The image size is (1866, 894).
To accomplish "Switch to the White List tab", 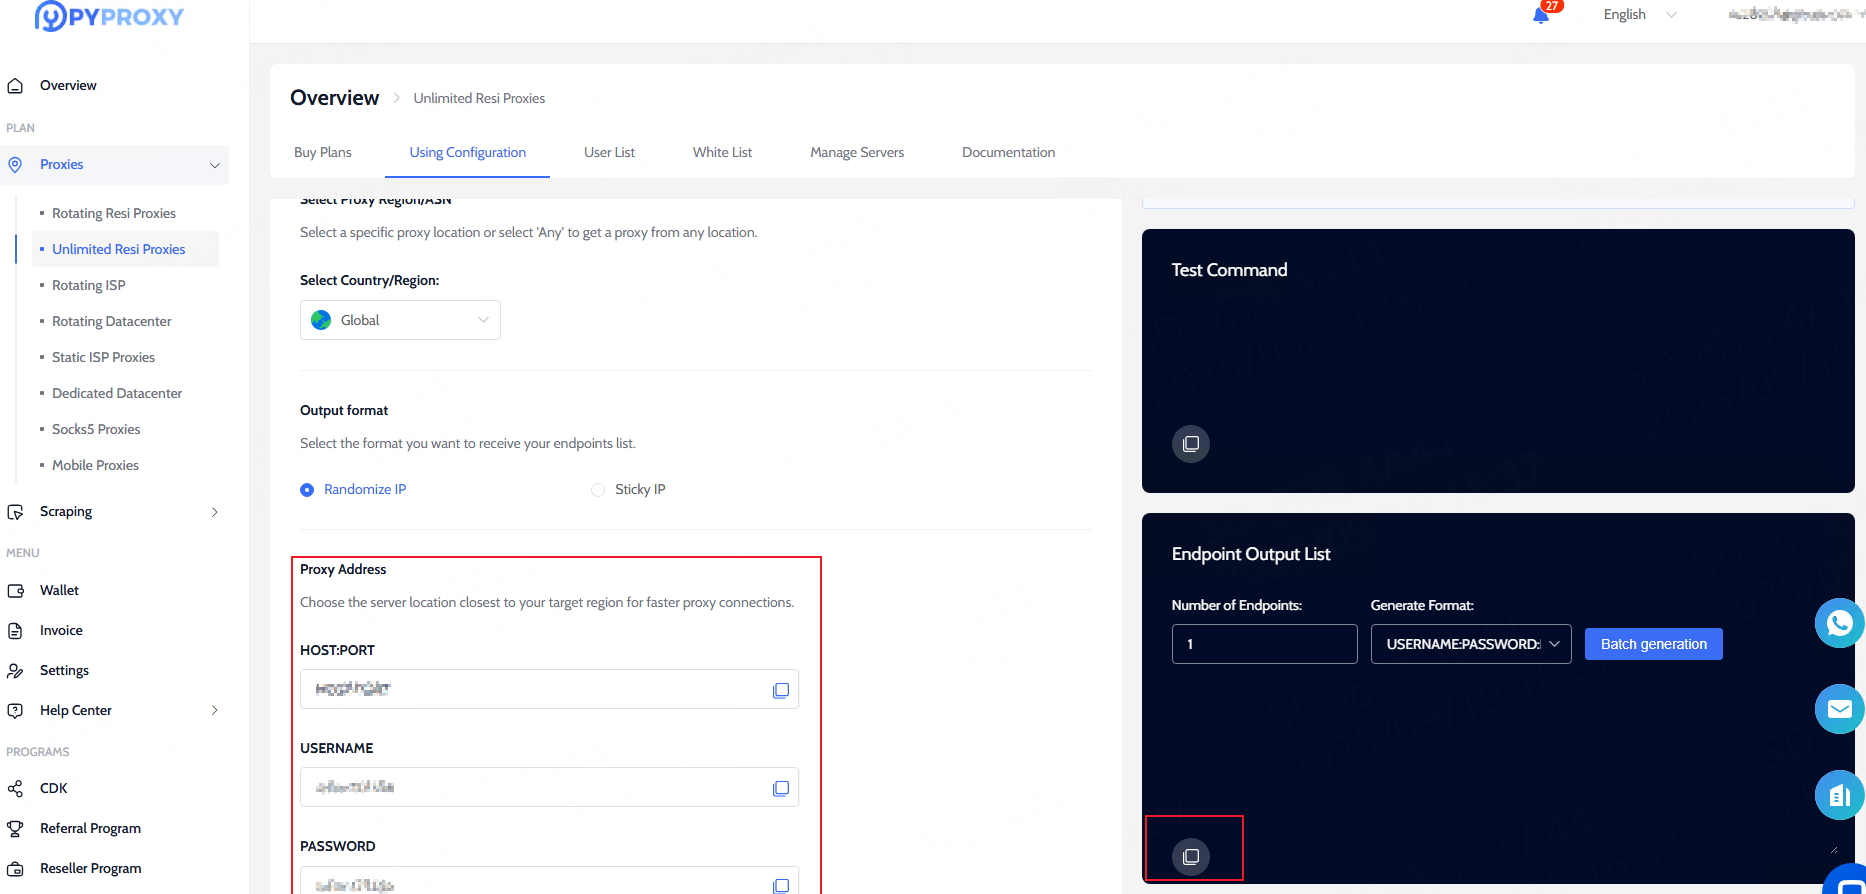I will pyautogui.click(x=722, y=152).
